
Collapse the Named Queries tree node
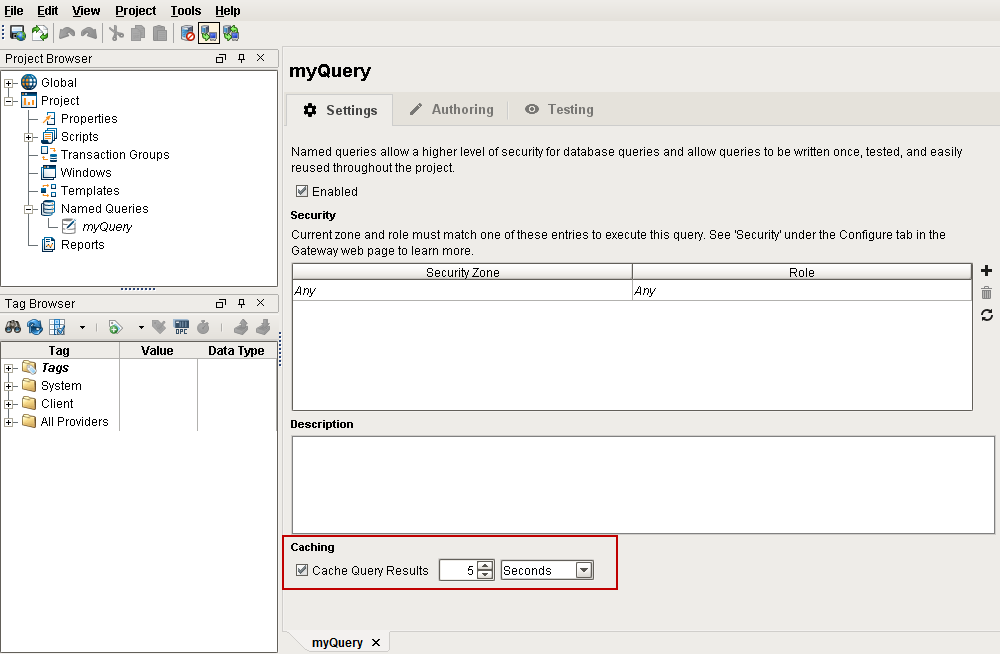click(29, 209)
